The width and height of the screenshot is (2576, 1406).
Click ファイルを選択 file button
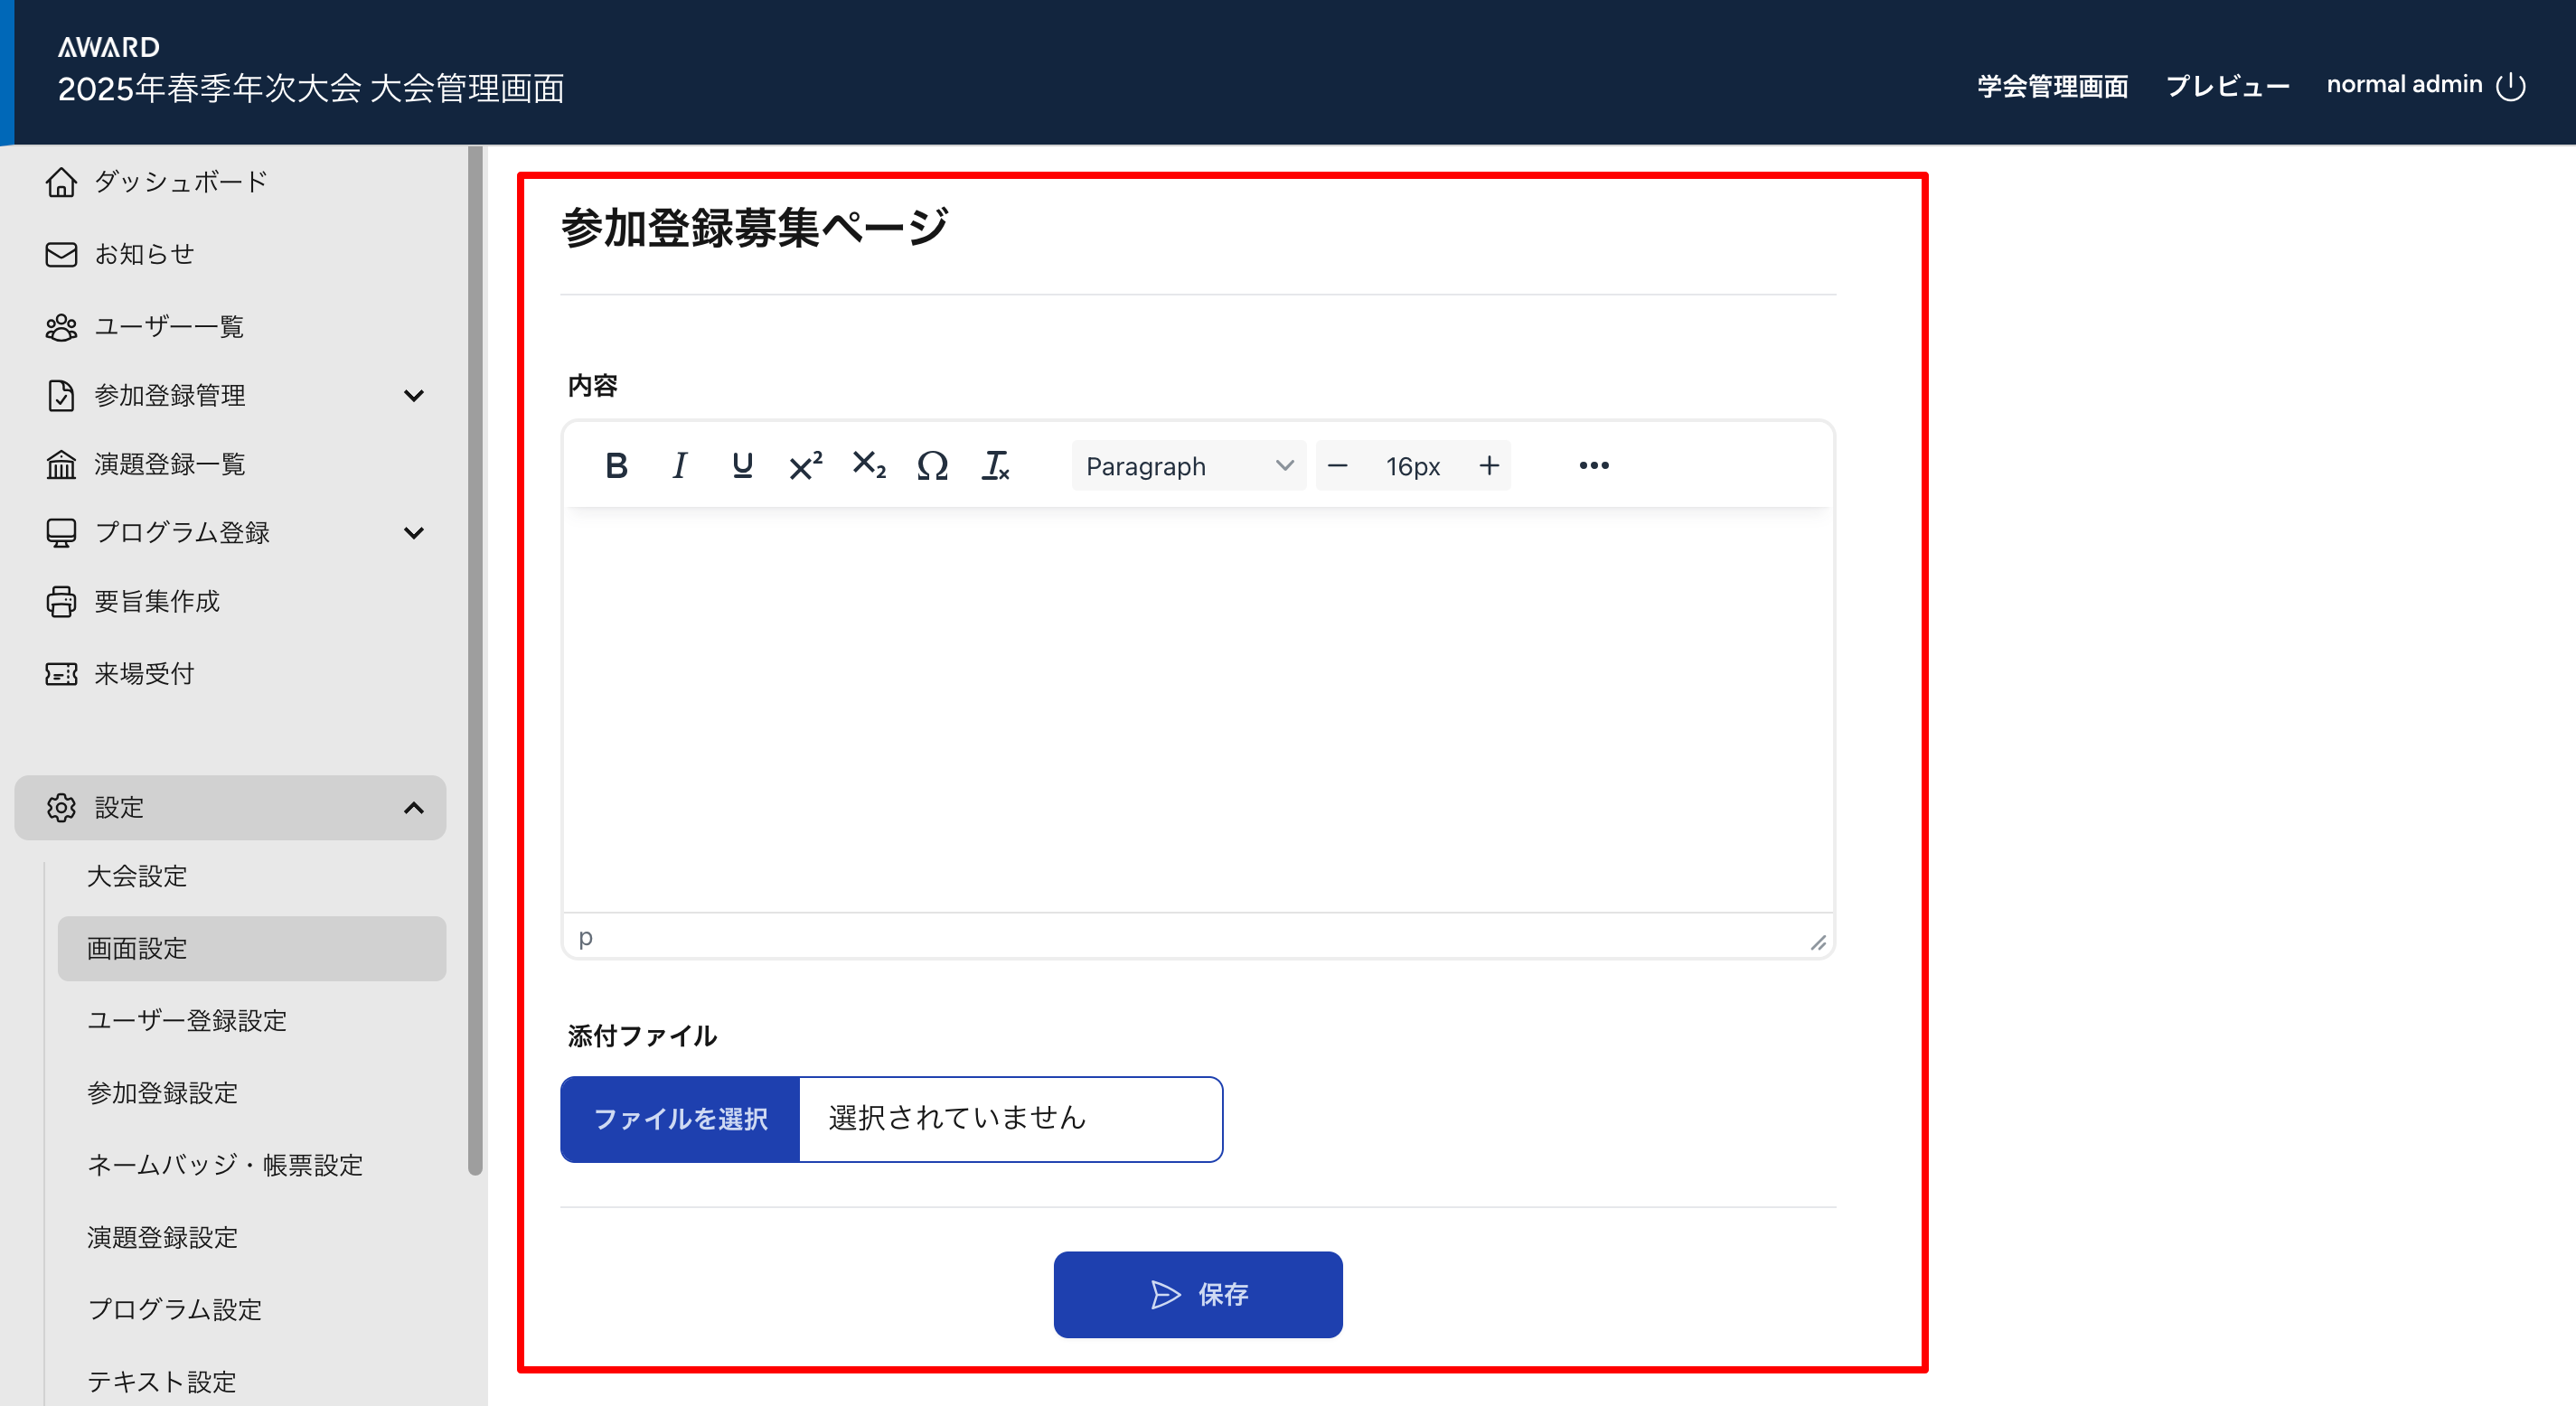coord(680,1119)
